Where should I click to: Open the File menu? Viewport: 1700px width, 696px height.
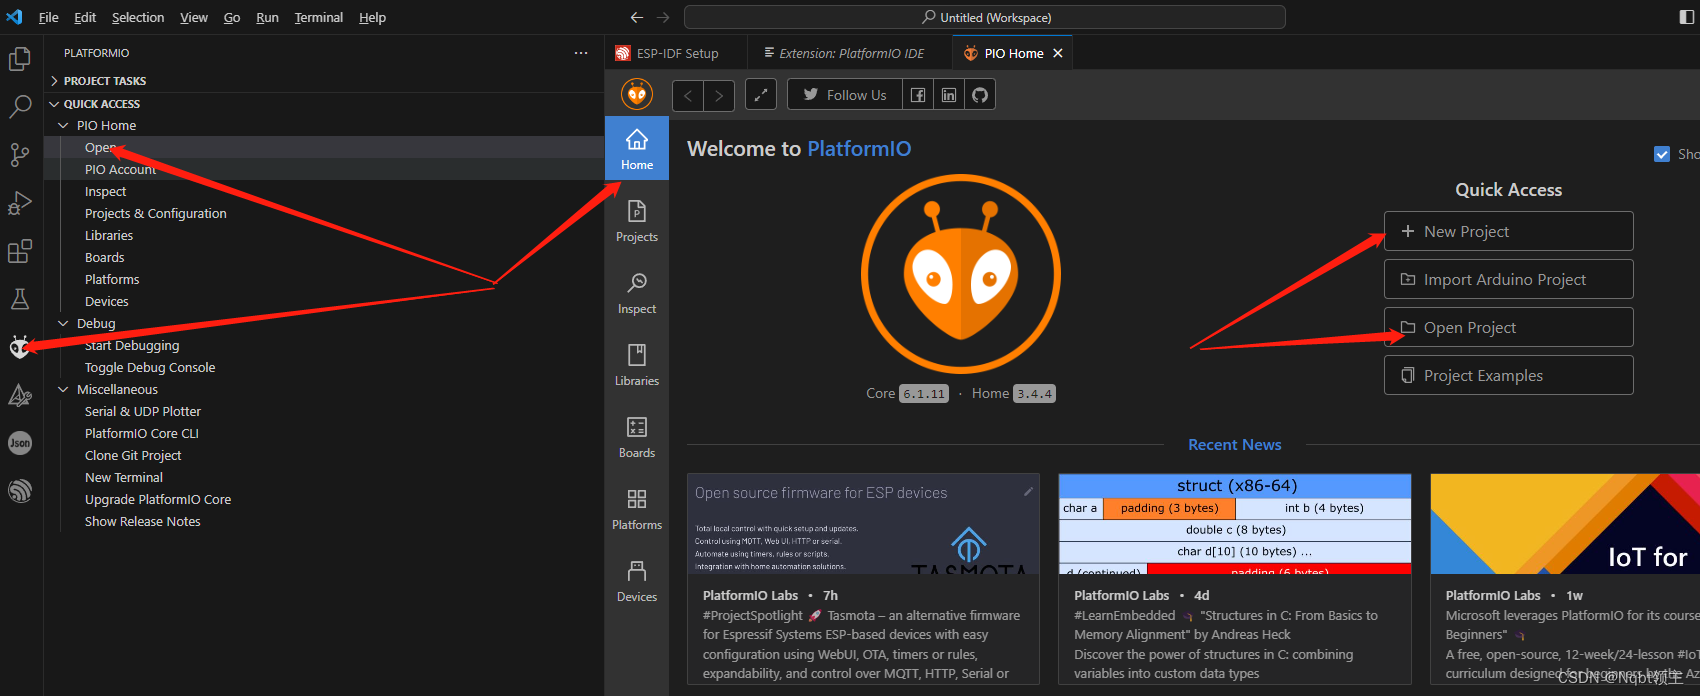(48, 17)
